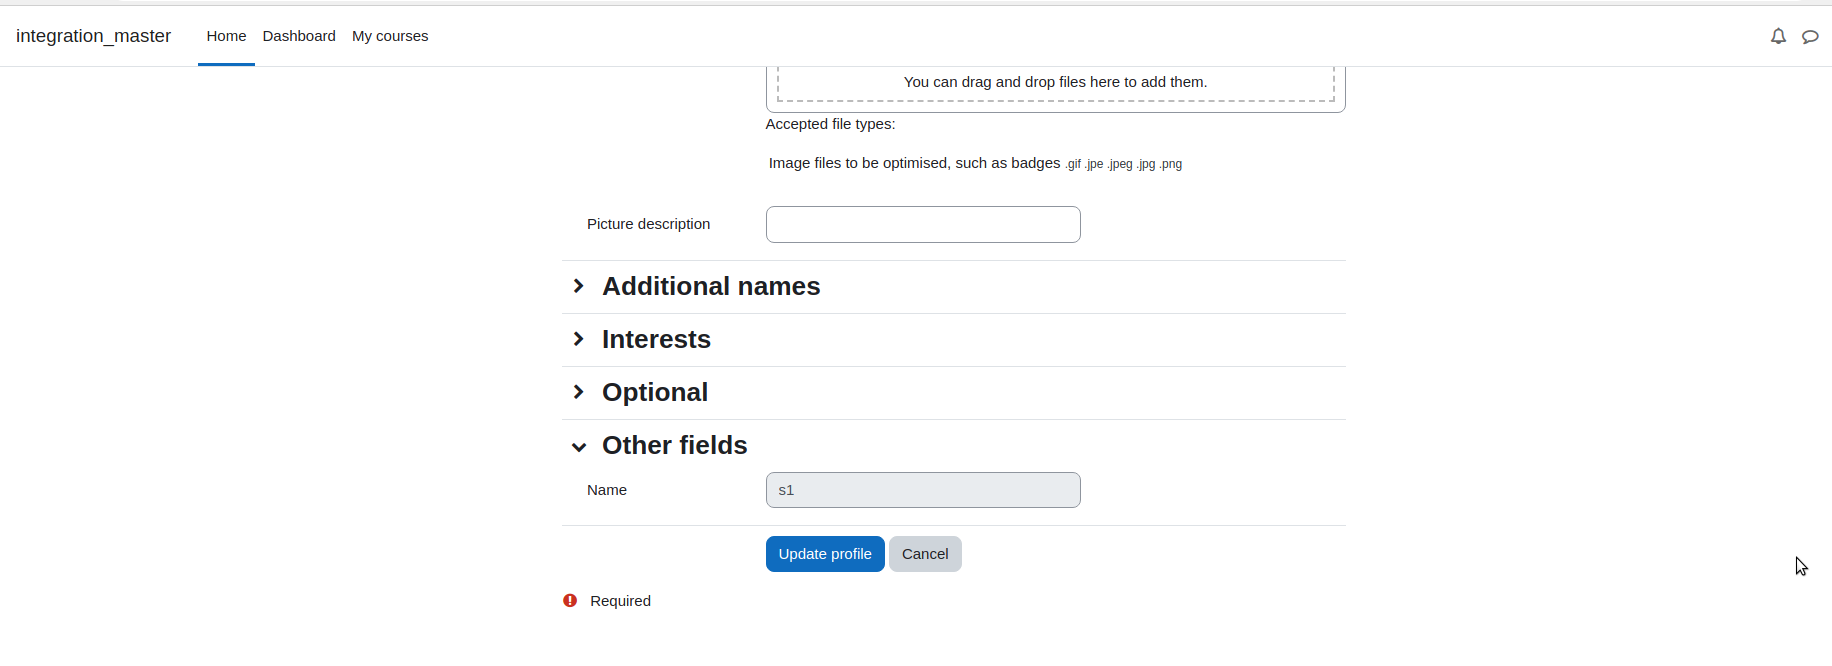Click the Name field containing s1
This screenshot has height=666, width=1832.
(923, 490)
